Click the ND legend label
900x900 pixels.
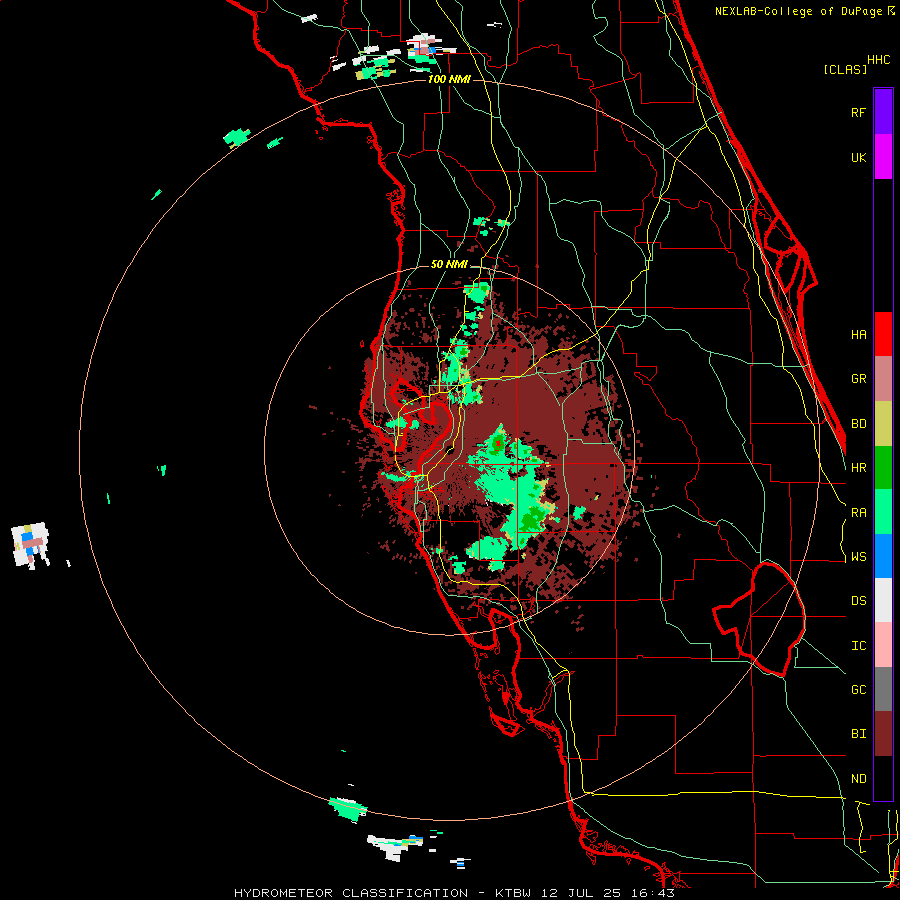[858, 779]
